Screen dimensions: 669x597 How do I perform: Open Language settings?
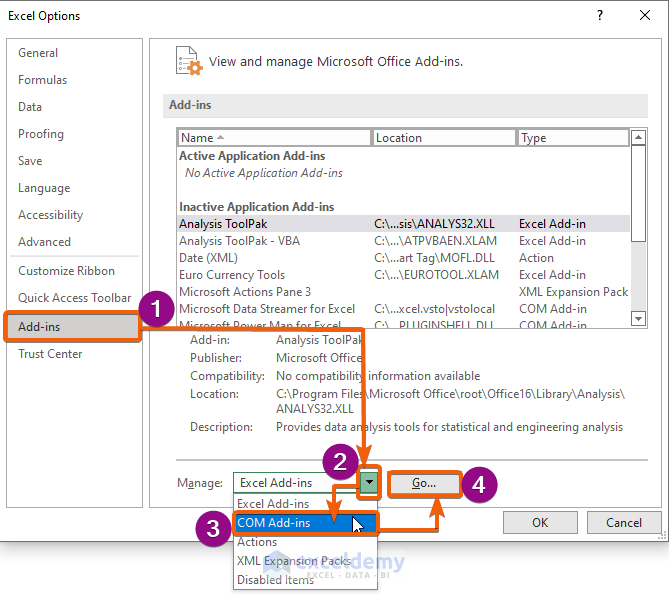point(44,188)
